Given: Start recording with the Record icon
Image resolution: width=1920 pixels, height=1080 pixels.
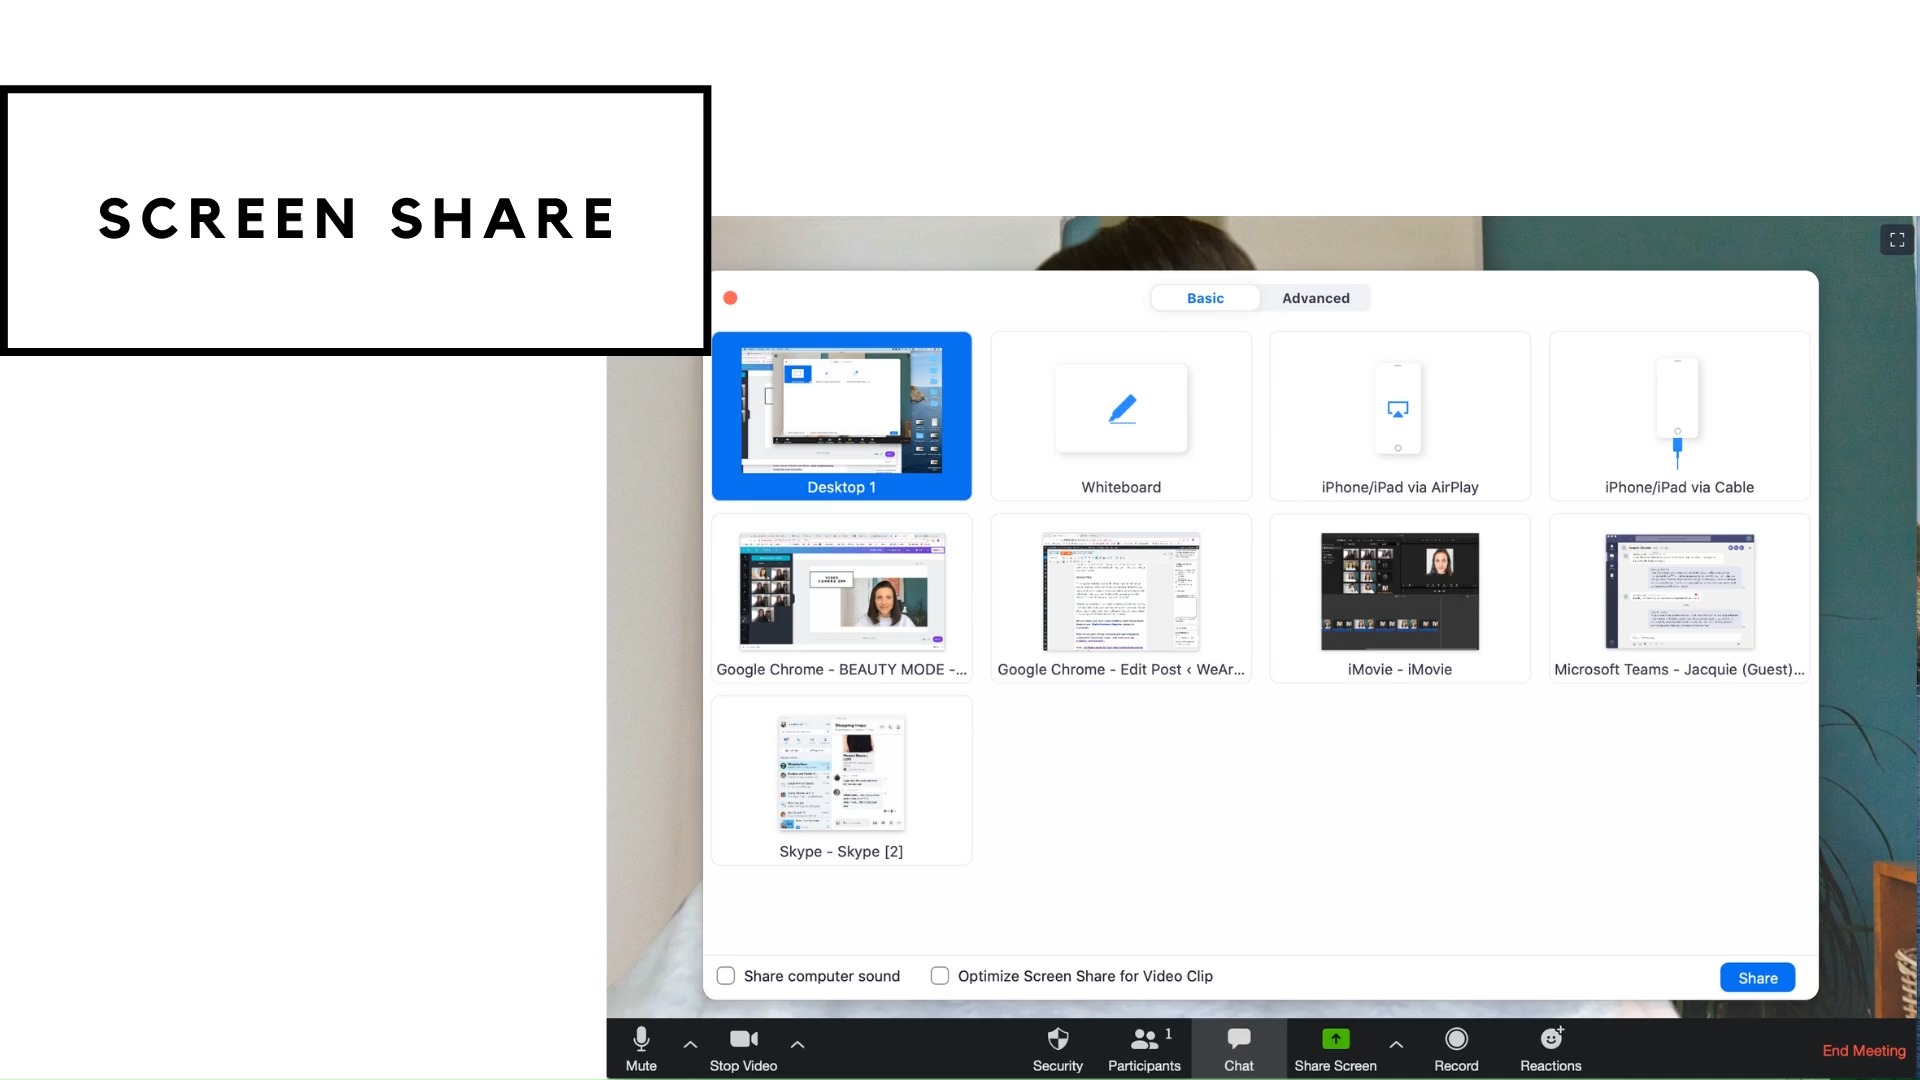Looking at the screenshot, I should coord(1456,1040).
